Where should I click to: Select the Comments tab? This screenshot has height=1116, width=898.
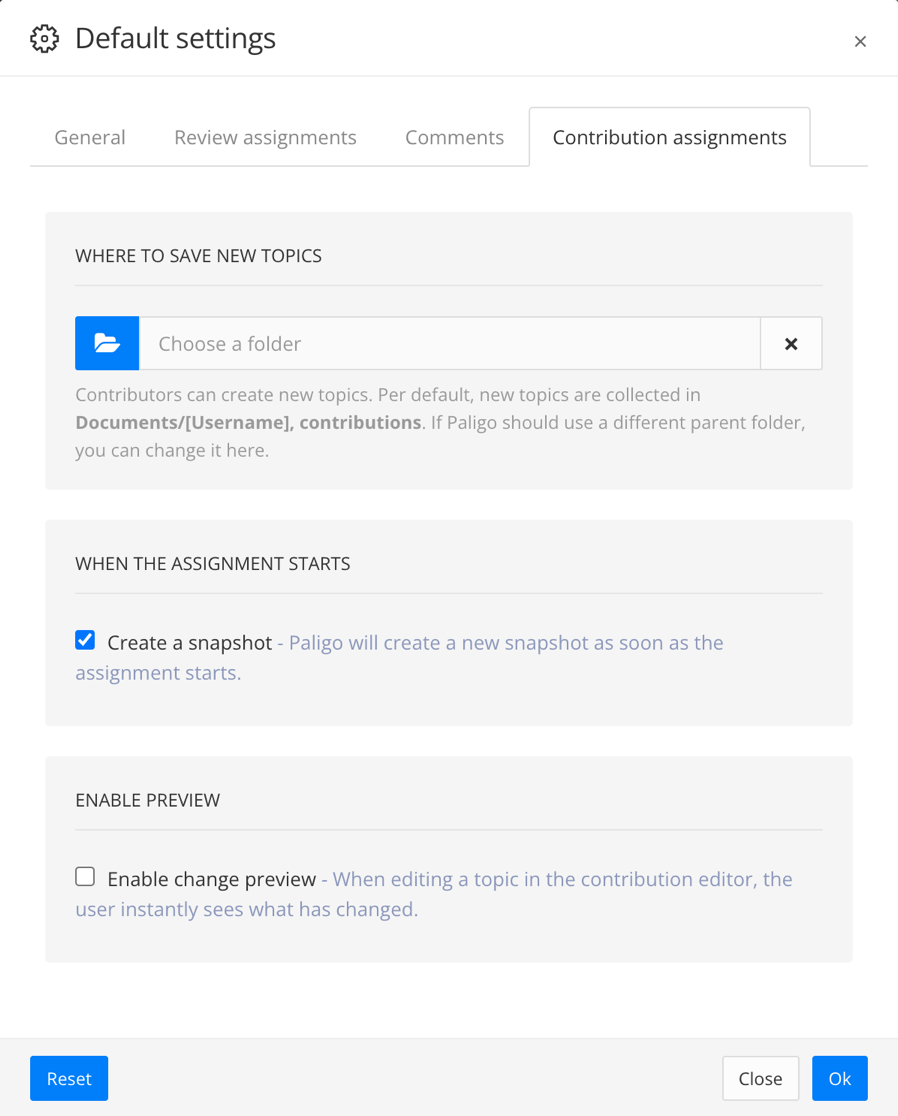[x=455, y=137]
